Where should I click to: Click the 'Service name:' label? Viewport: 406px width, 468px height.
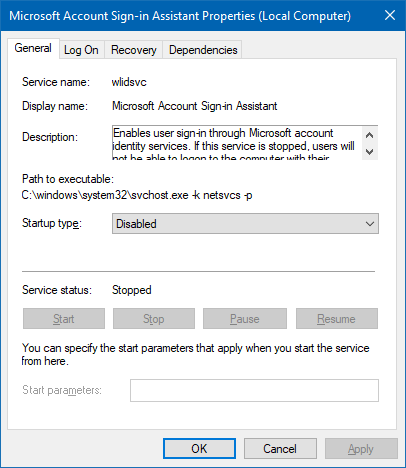(56, 82)
